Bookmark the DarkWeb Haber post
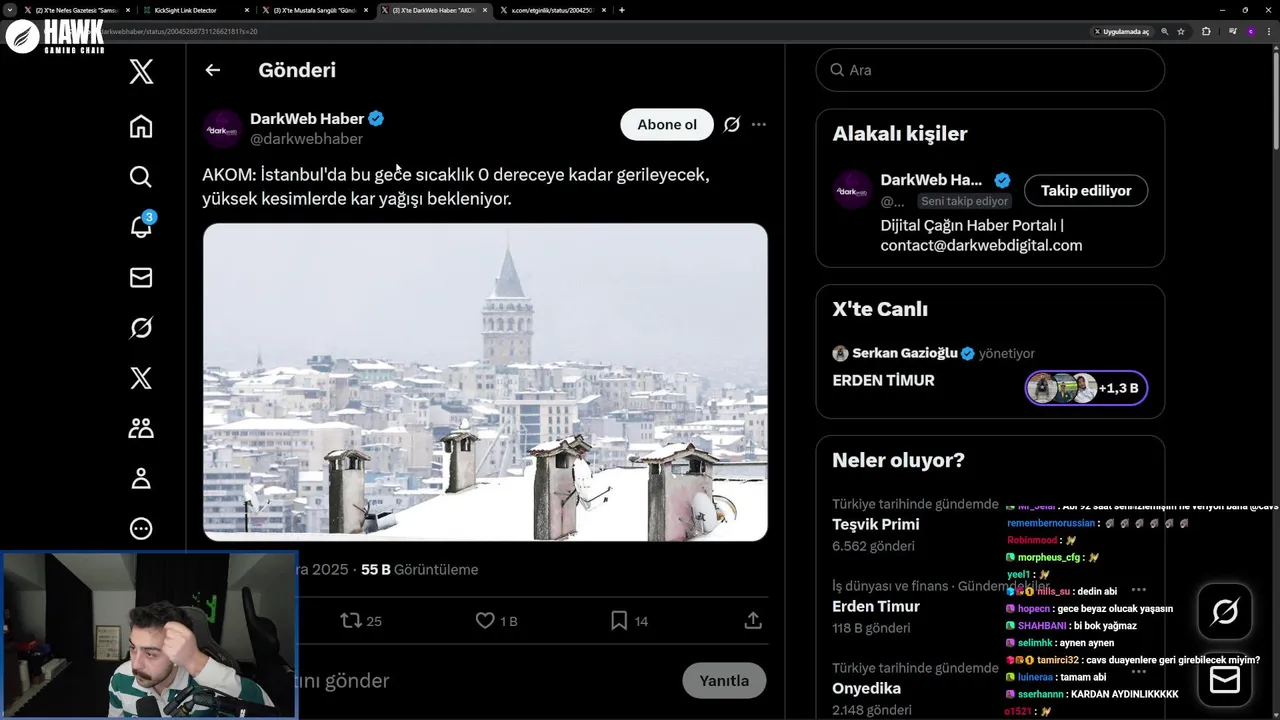The height and width of the screenshot is (720, 1280). 619,621
